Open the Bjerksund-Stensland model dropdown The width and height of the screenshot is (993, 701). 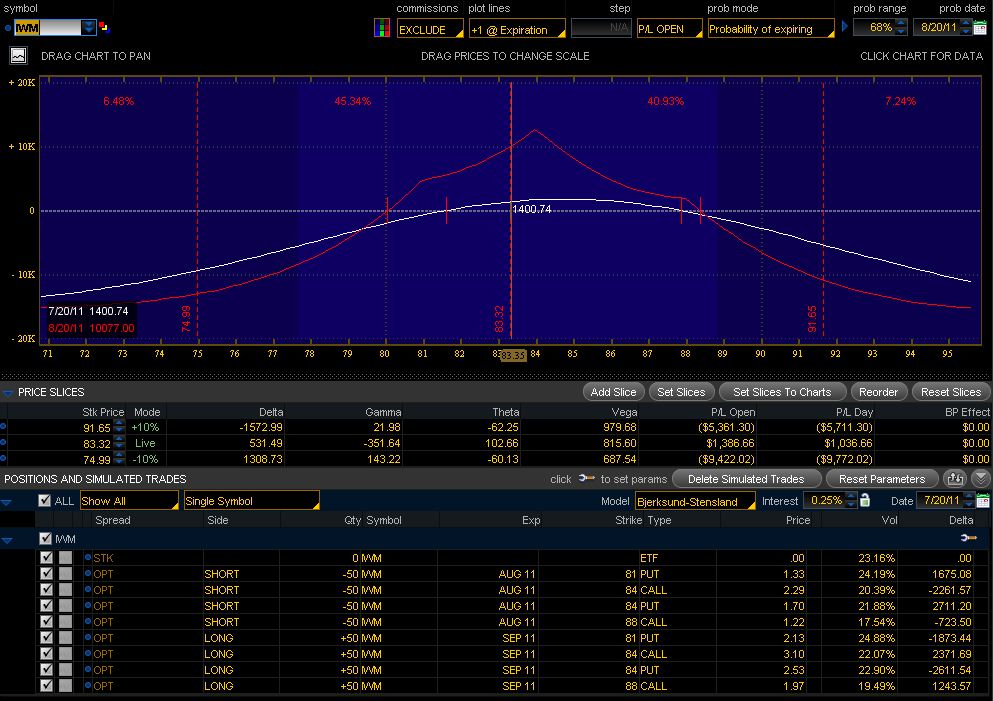pos(695,502)
